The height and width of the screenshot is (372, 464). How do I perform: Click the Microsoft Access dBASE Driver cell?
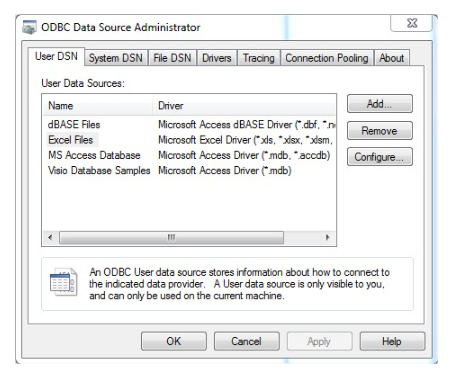[x=247, y=124]
